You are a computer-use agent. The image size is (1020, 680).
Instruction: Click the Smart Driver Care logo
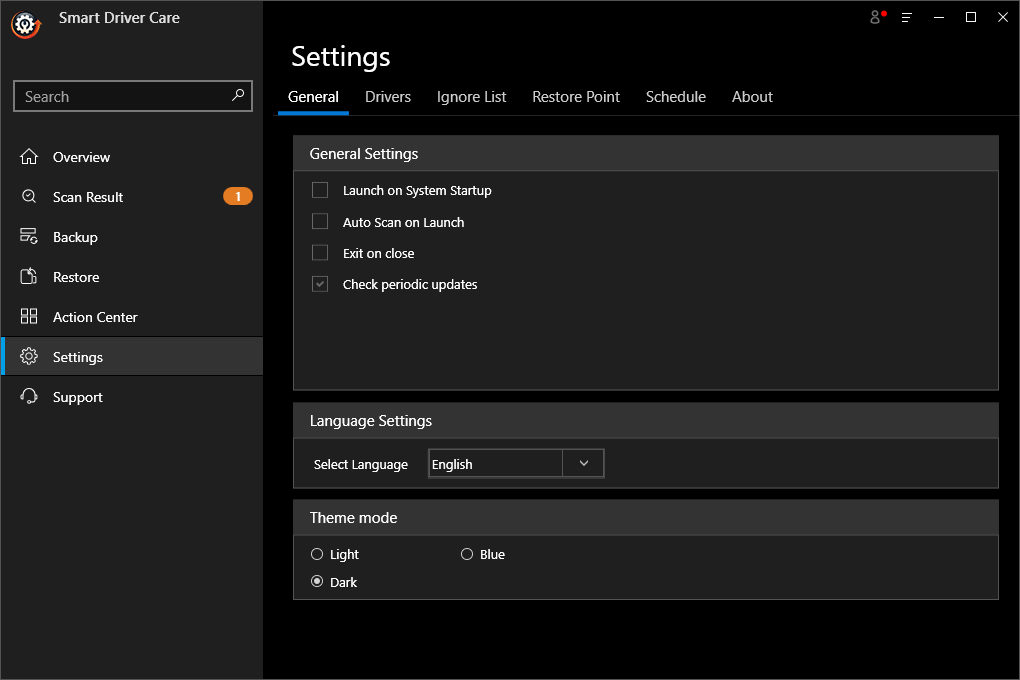coord(25,25)
